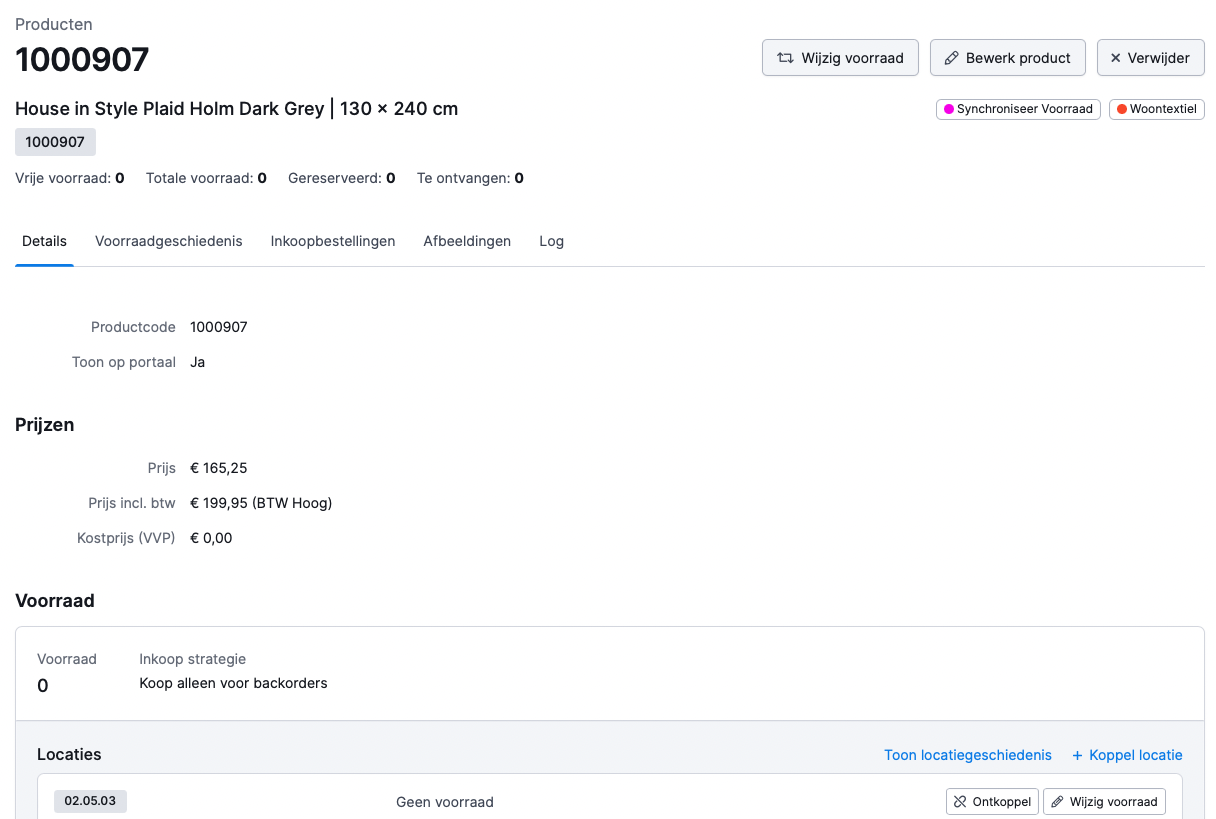Click the orange dot on Woontextiel tag
Viewport: 1216px width, 819px height.
(x=1122, y=109)
